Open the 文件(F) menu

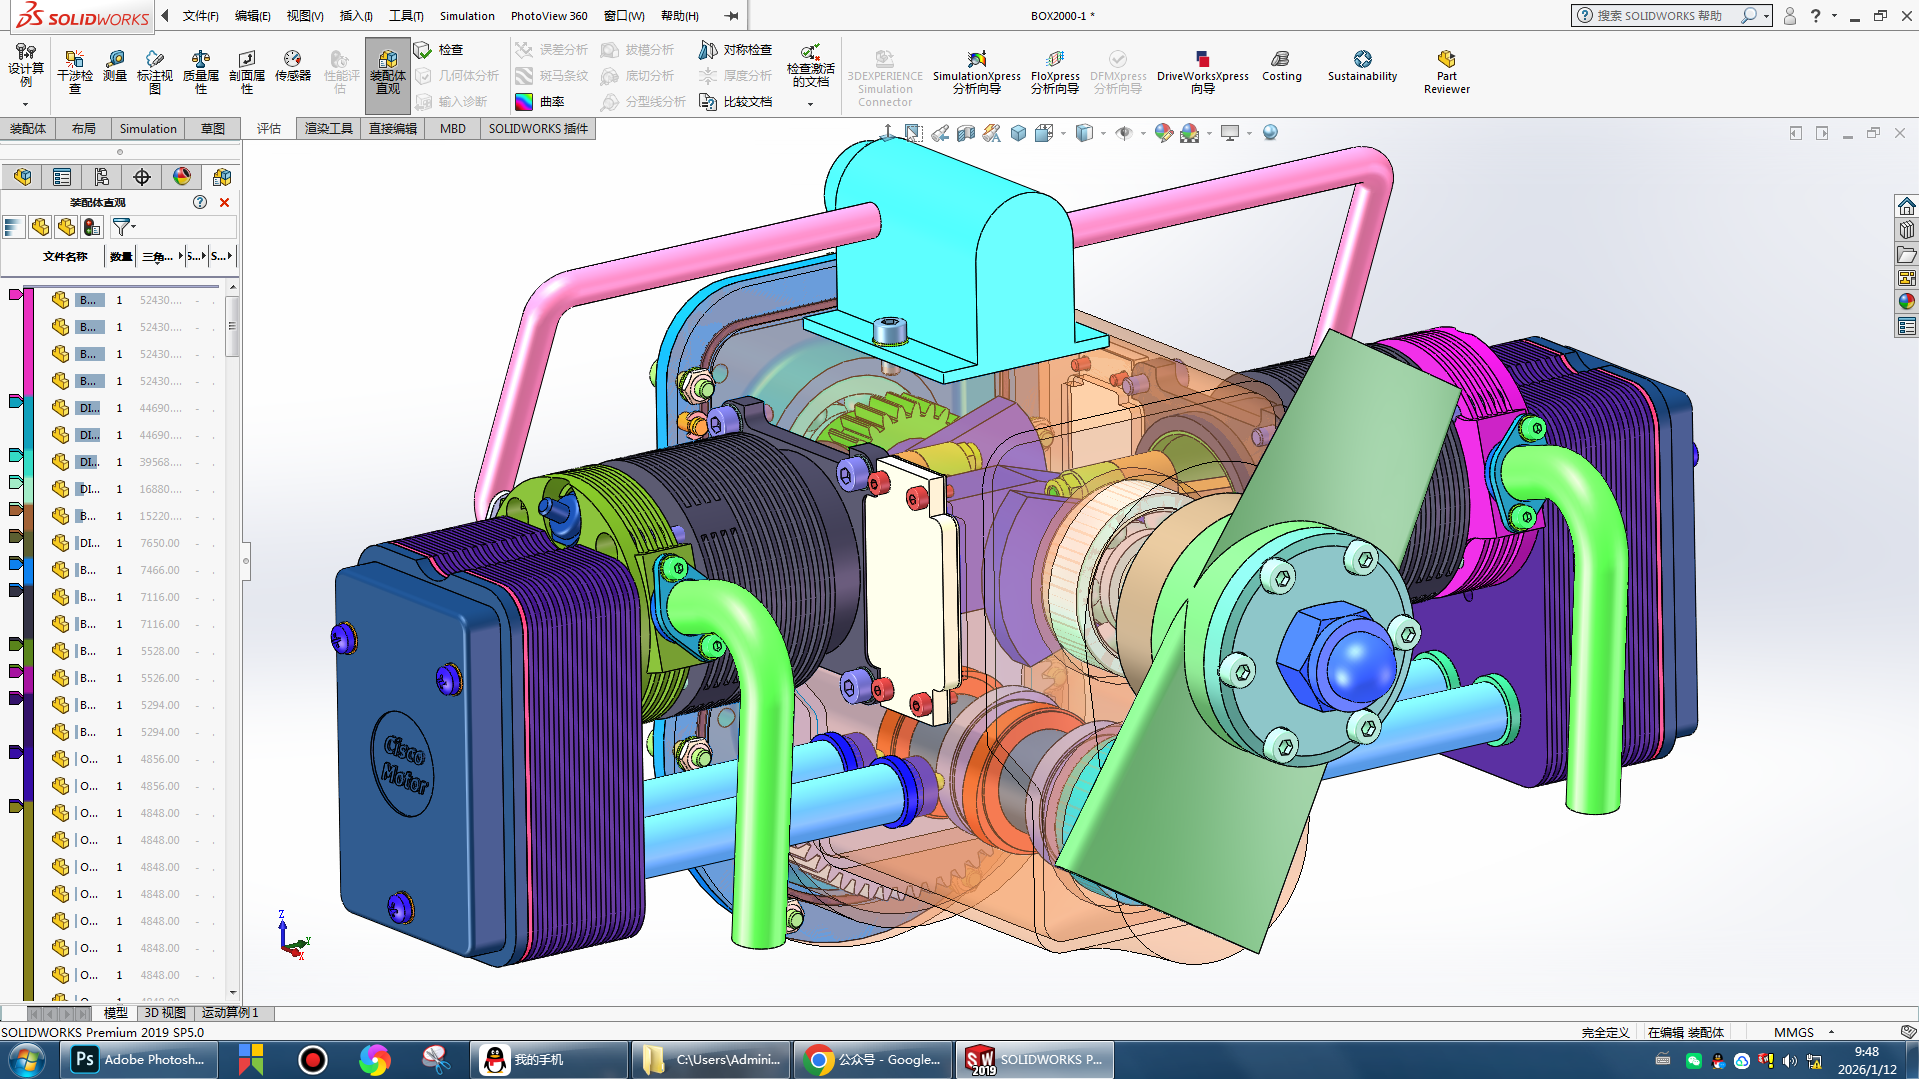[200, 16]
